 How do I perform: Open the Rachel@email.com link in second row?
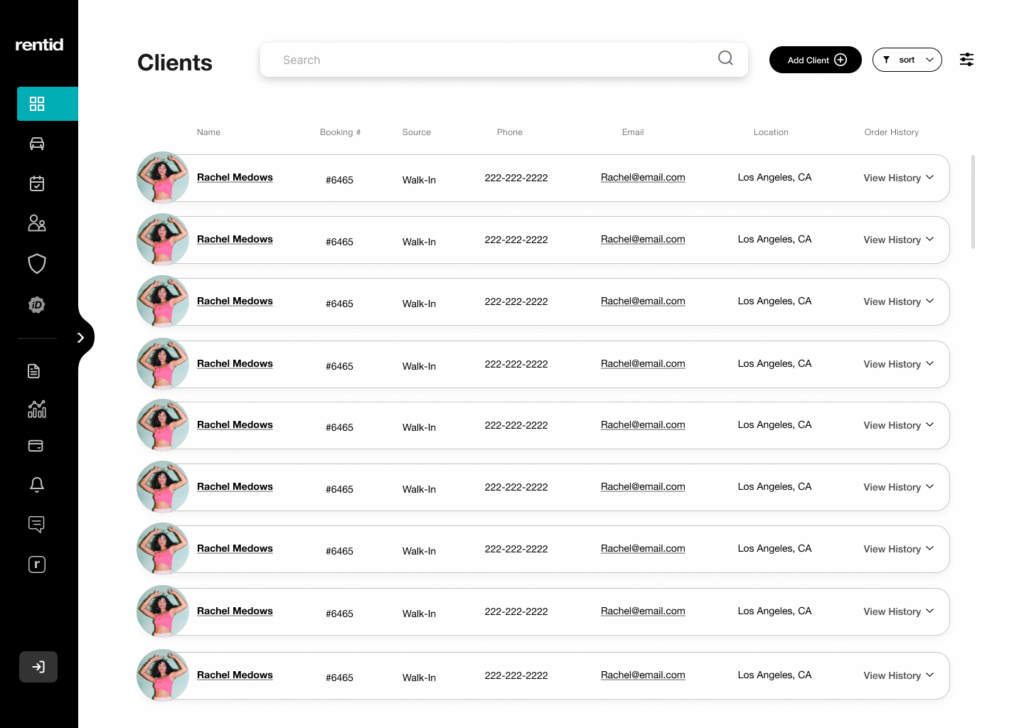click(x=642, y=240)
